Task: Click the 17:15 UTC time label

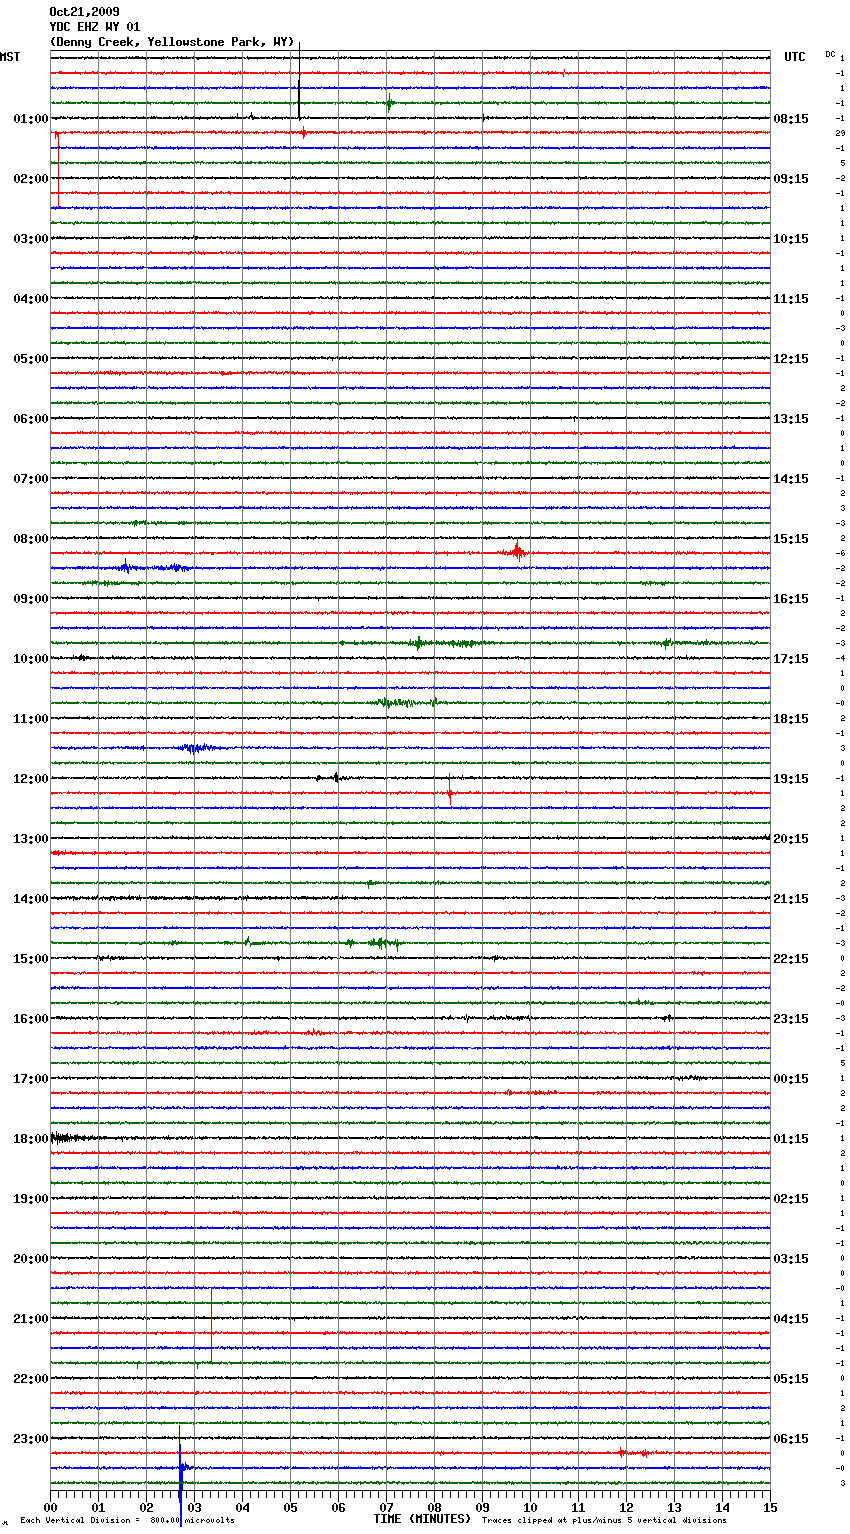Action: coord(791,659)
